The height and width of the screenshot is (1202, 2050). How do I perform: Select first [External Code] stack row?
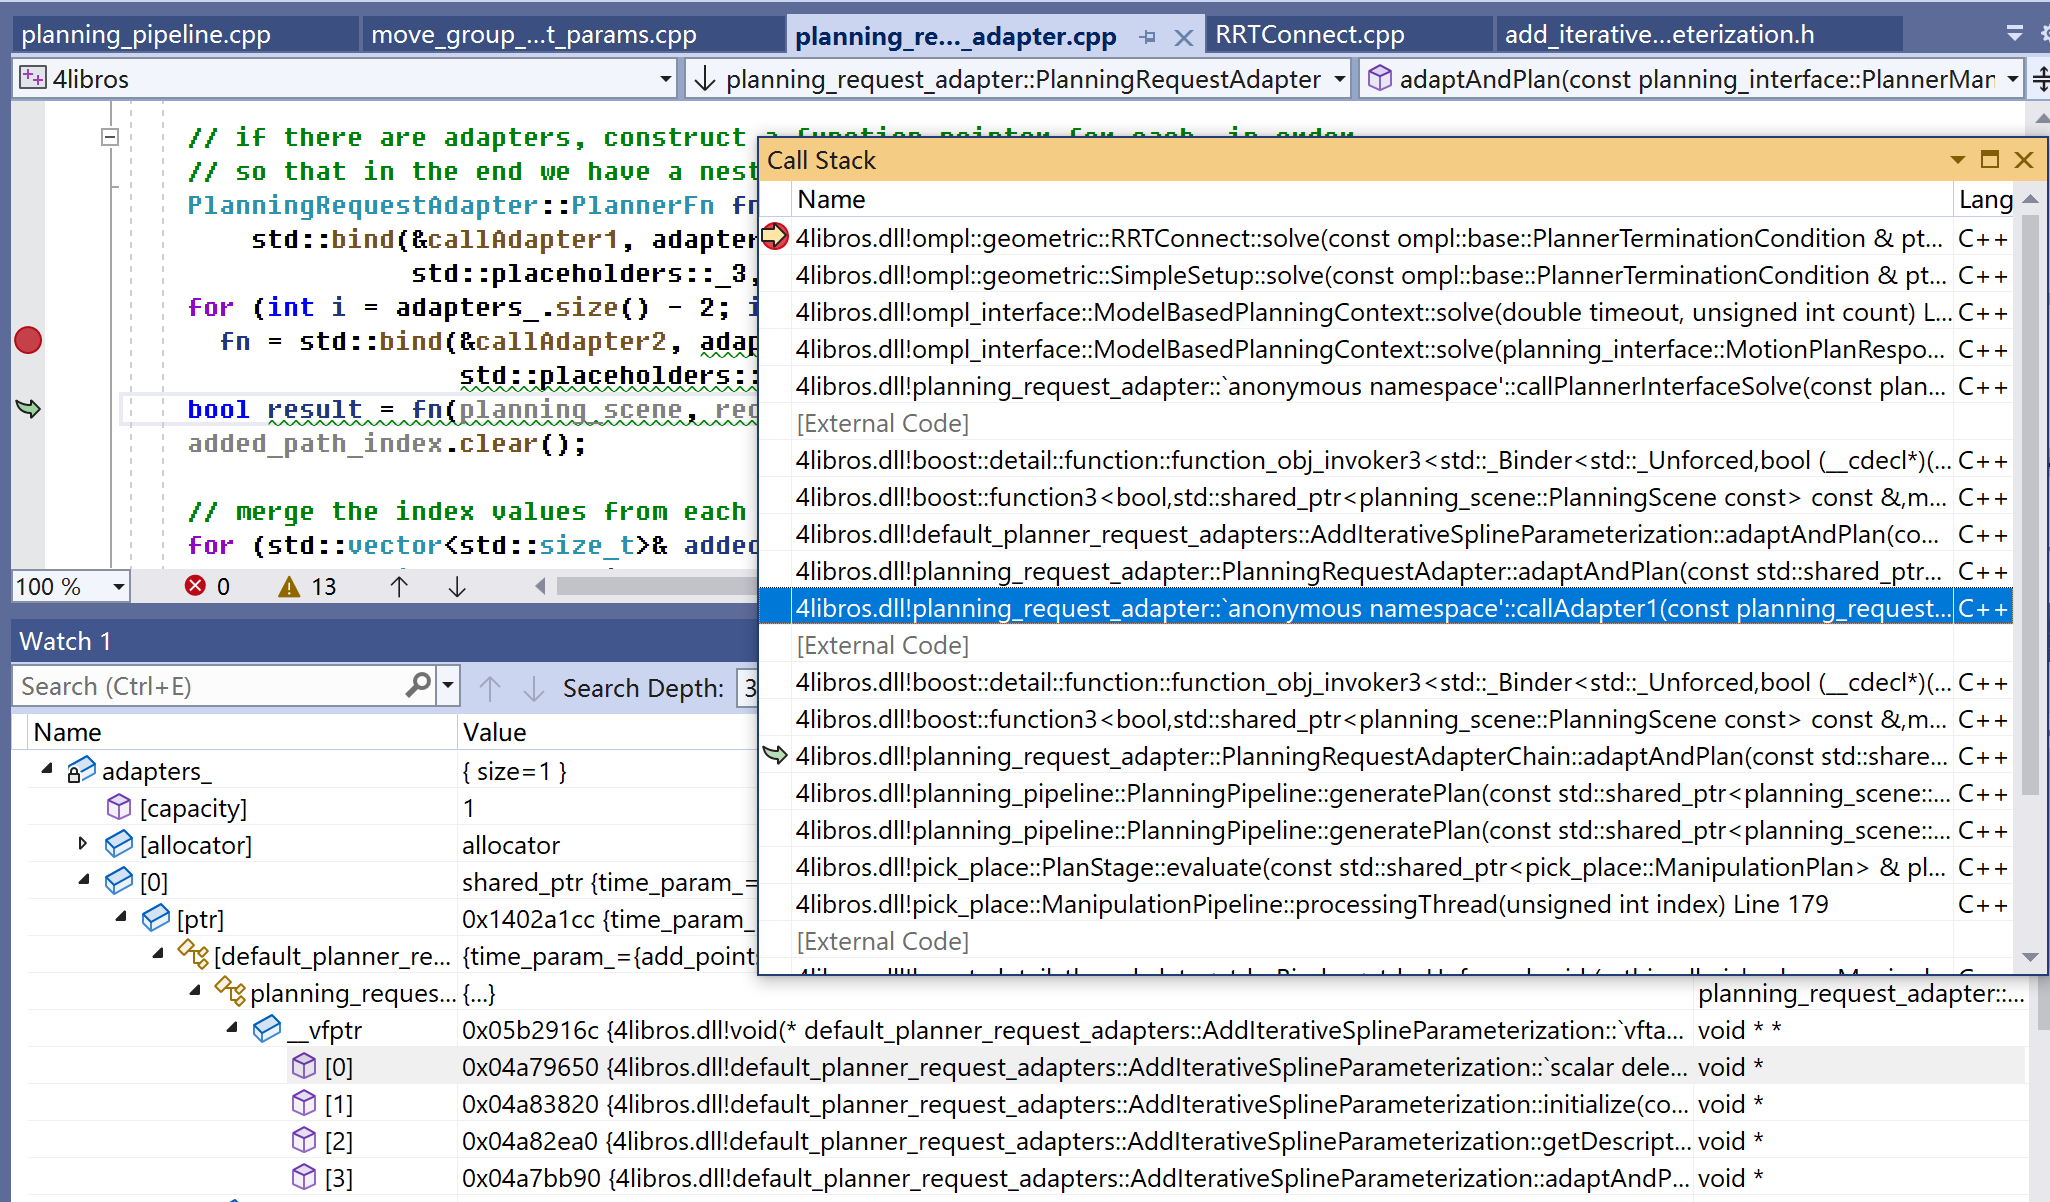click(1386, 423)
